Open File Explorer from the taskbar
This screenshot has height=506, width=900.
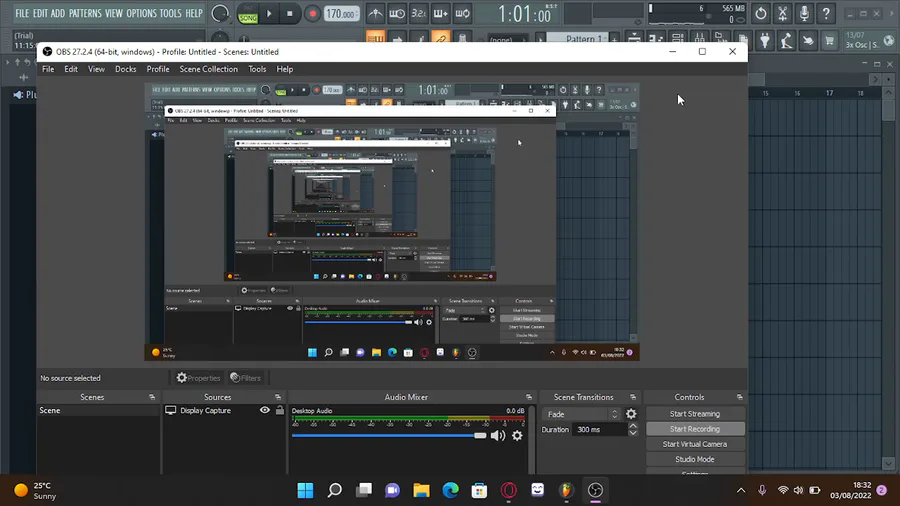(x=421, y=490)
